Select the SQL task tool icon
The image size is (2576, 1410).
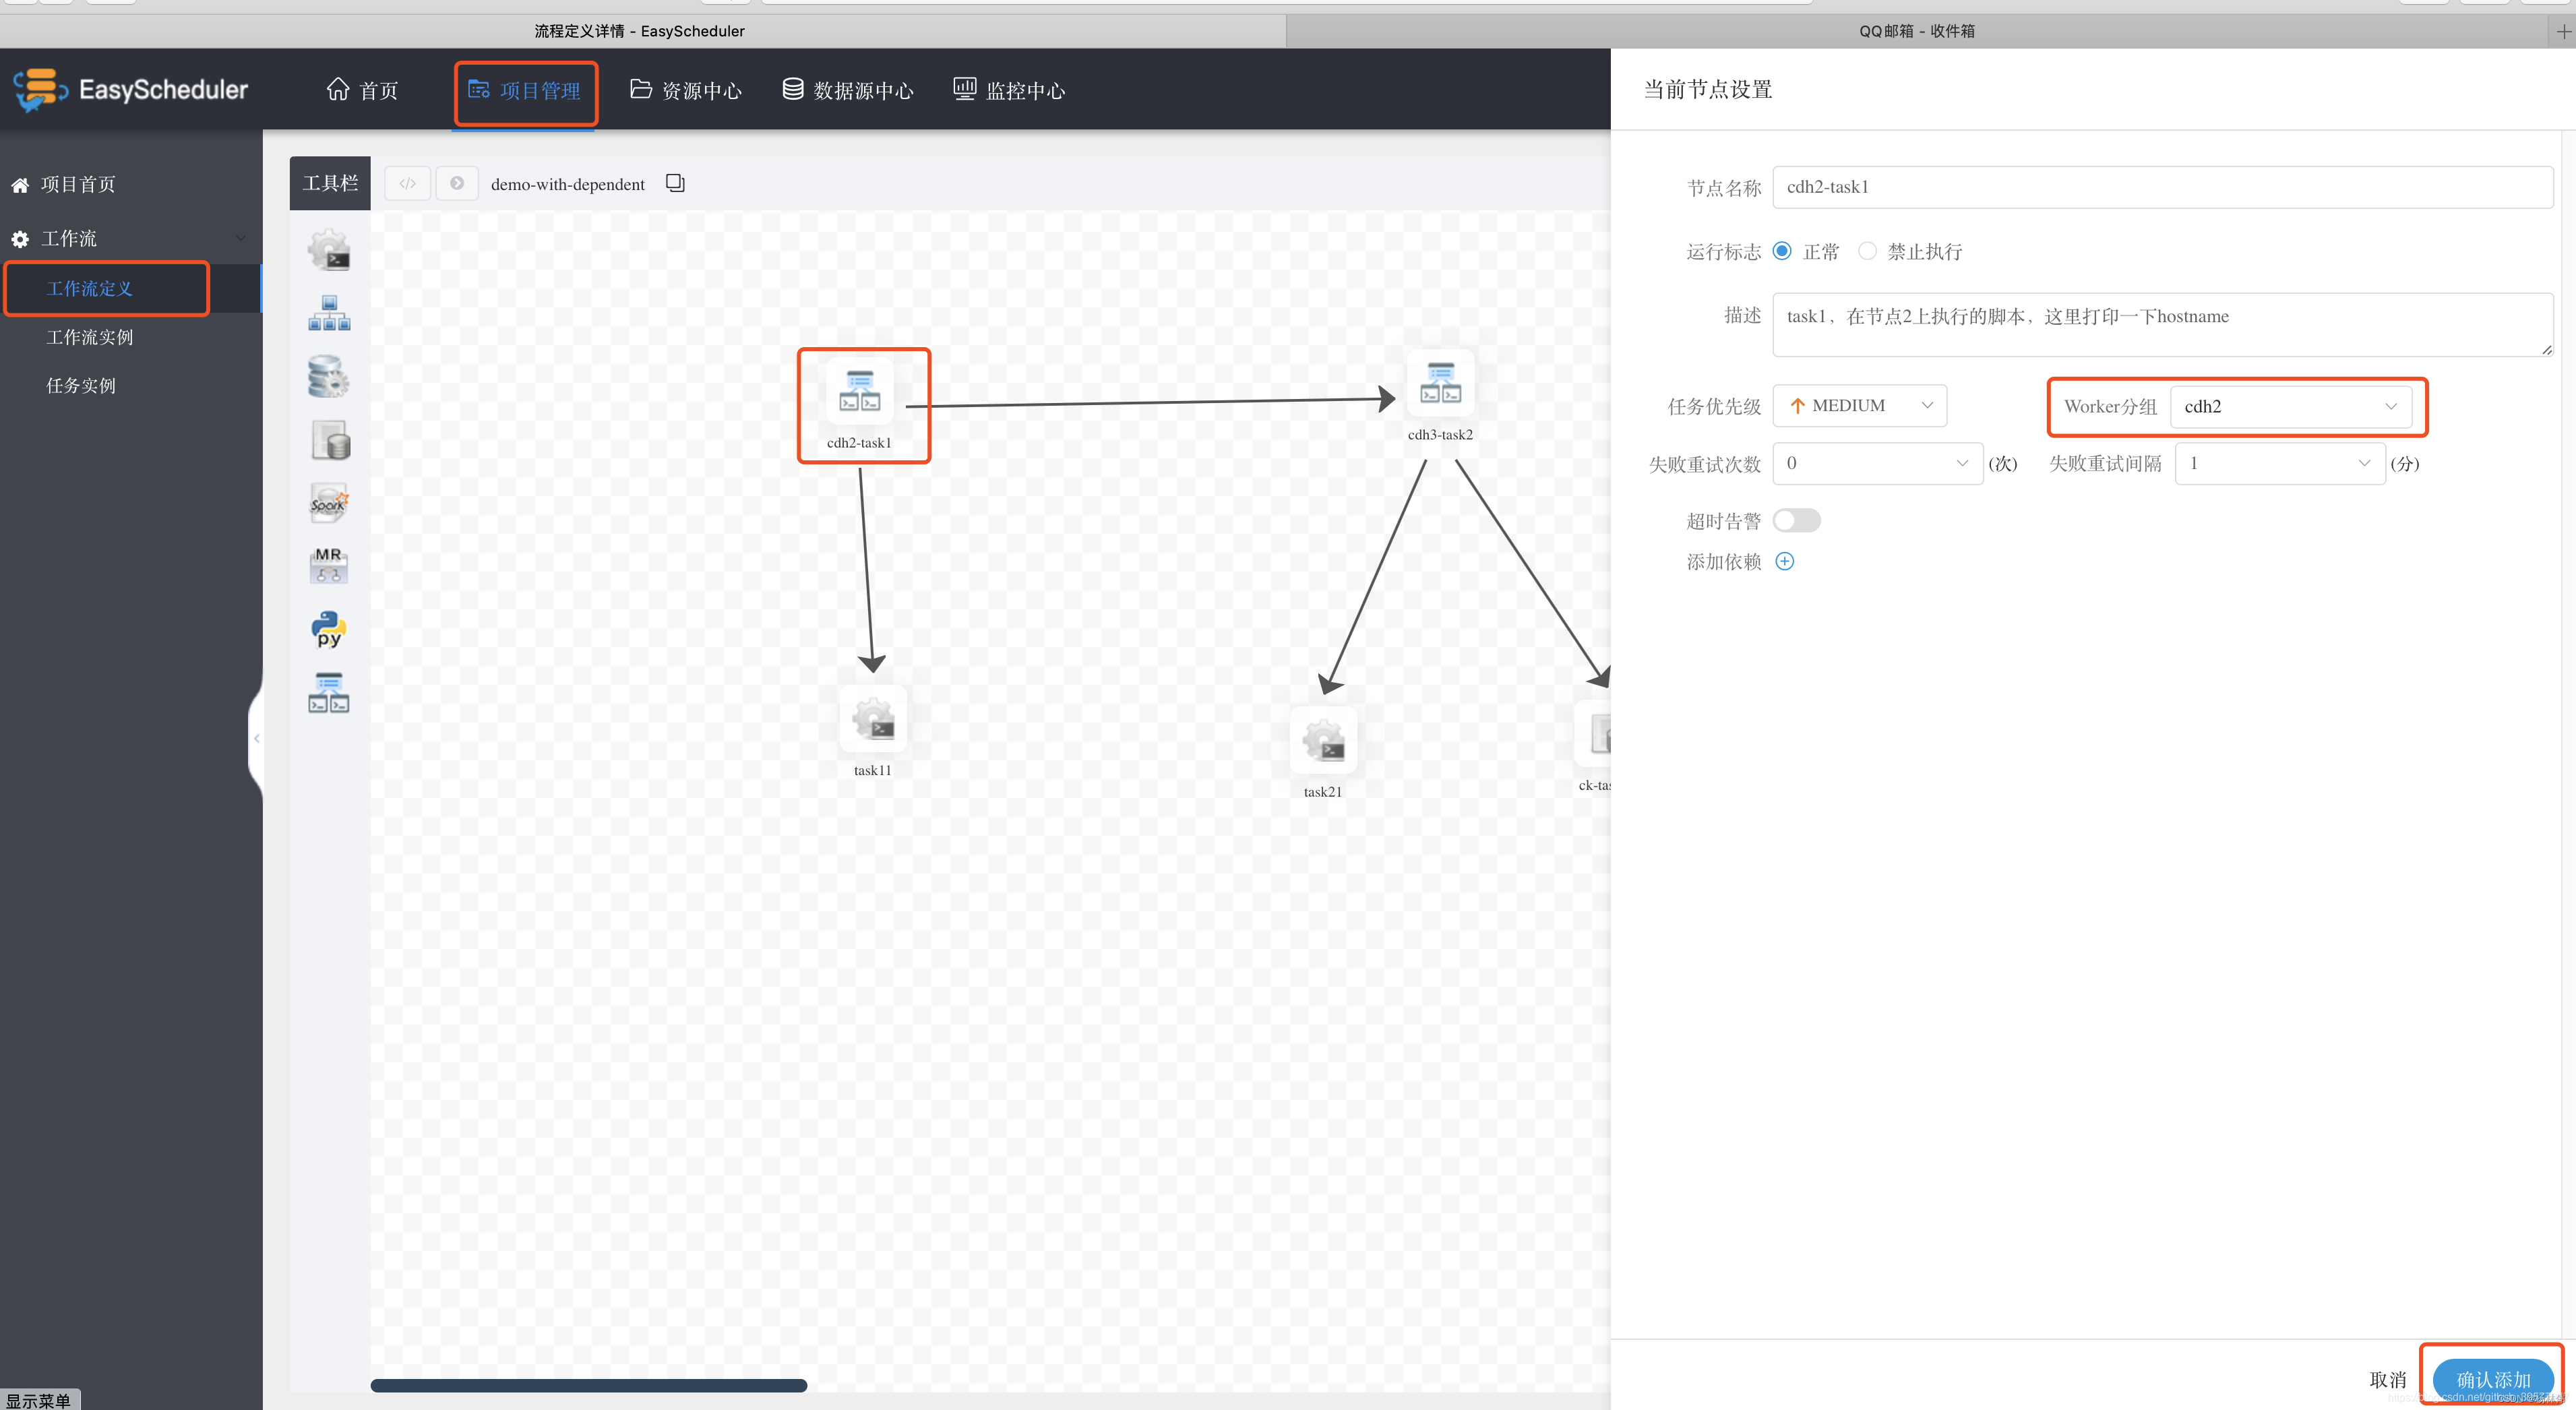click(329, 440)
